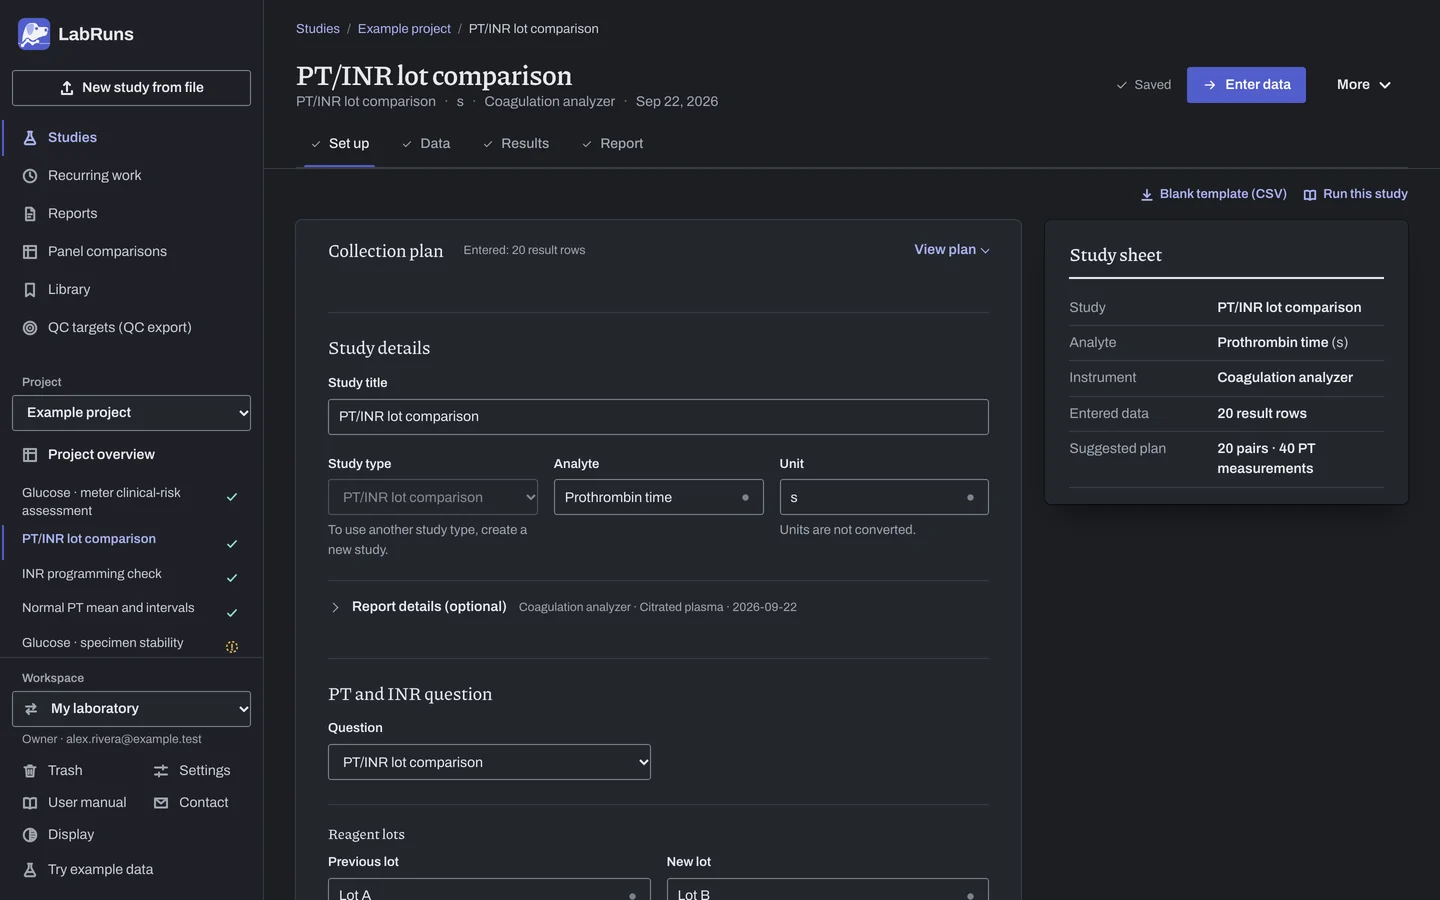
Task: Open the Question dropdown
Action: [489, 762]
